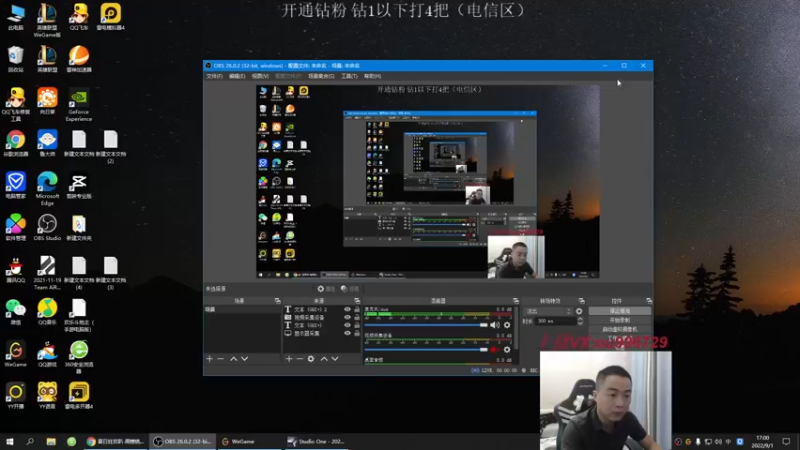Click the Start Virtual Camera button

pos(620,329)
